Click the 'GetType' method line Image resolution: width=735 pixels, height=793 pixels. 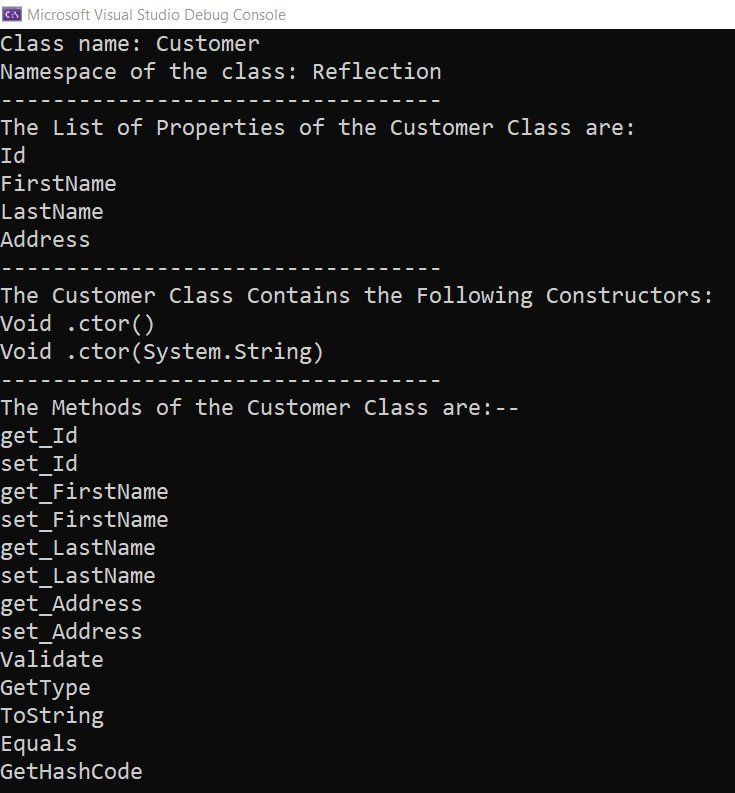(45, 688)
